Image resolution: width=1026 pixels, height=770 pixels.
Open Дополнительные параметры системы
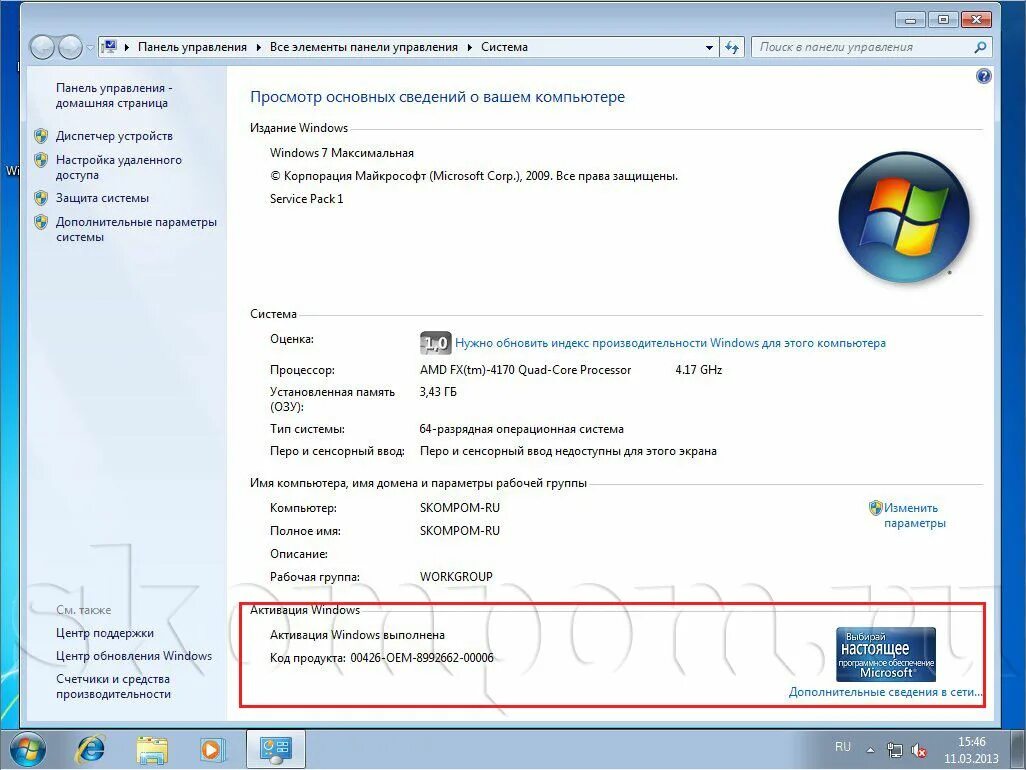(x=136, y=230)
